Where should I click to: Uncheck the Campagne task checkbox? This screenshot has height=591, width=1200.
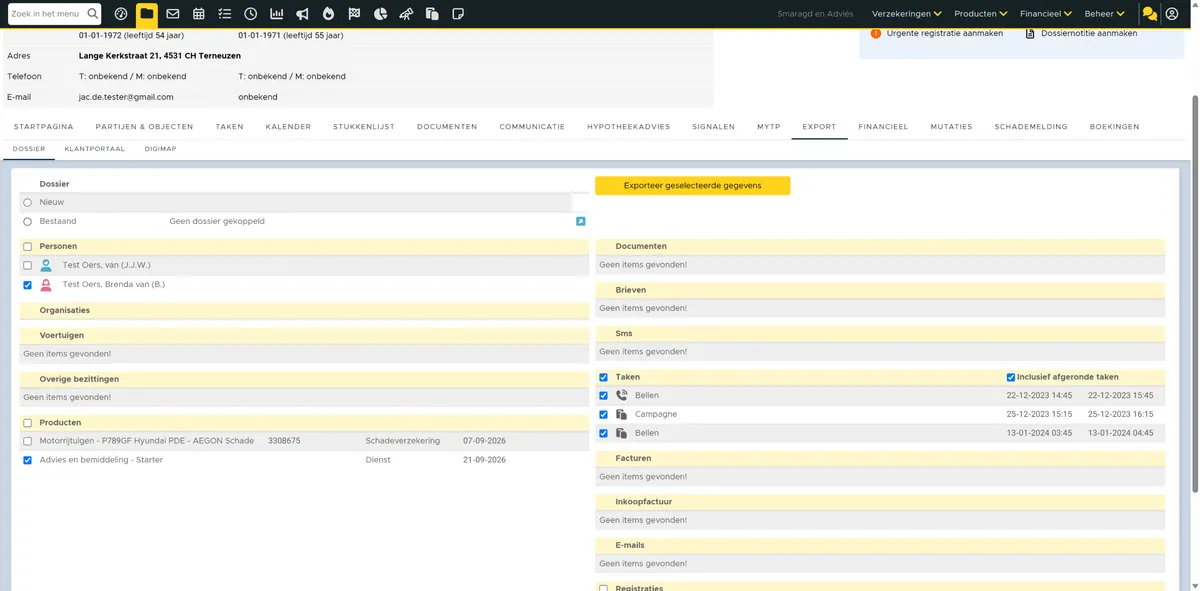(603, 414)
